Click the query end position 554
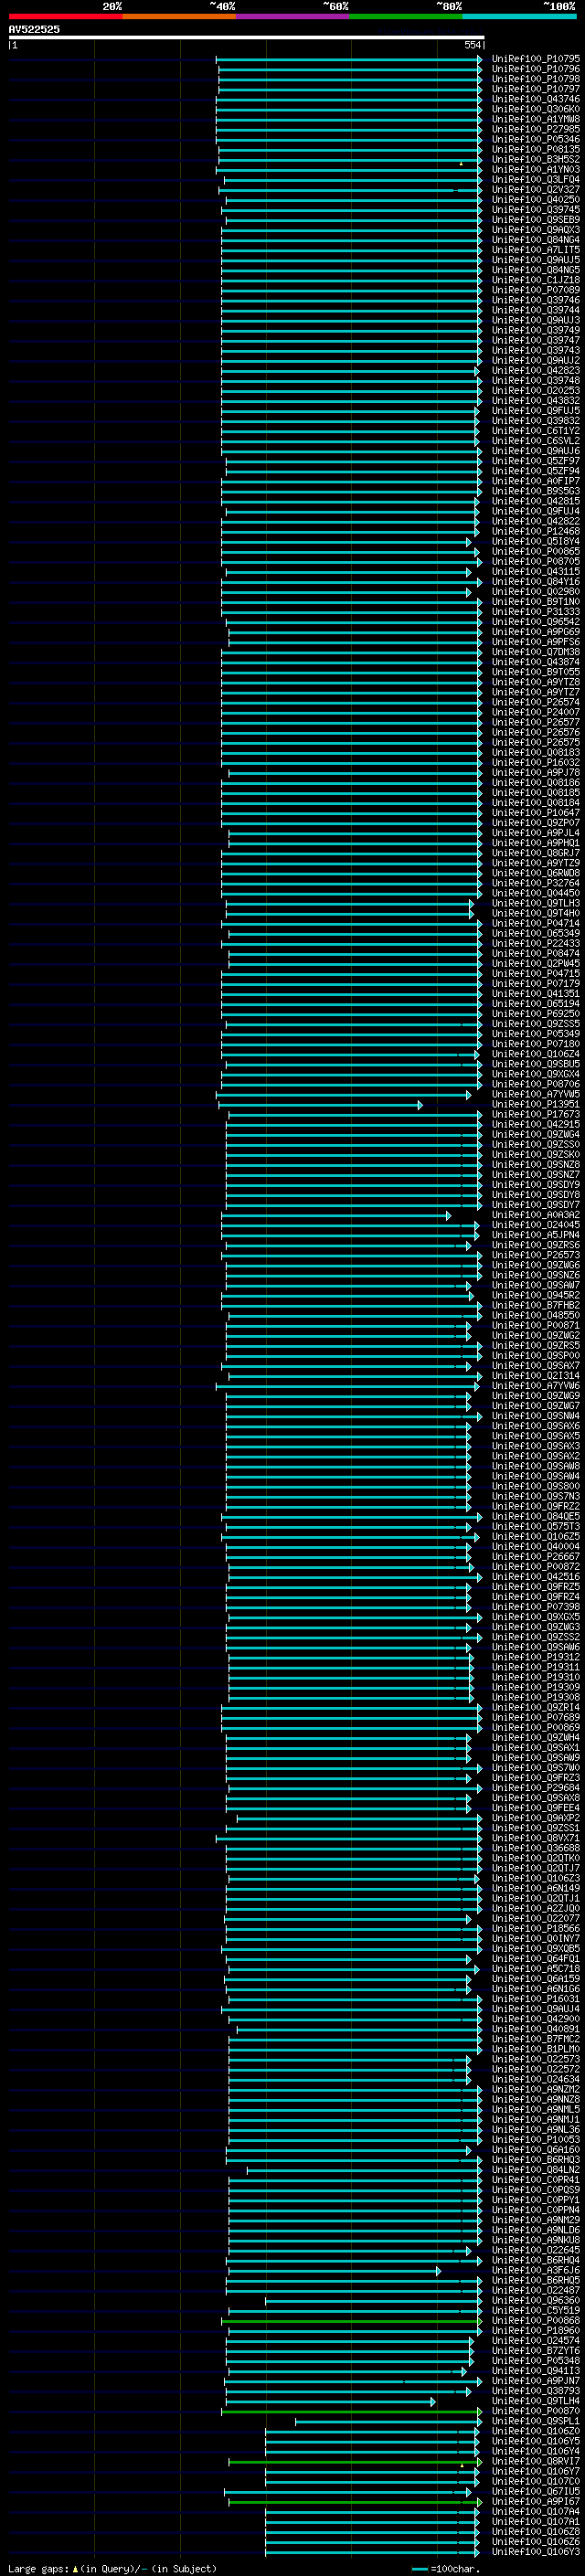Viewport: 585px width, 2576px height. tap(472, 45)
